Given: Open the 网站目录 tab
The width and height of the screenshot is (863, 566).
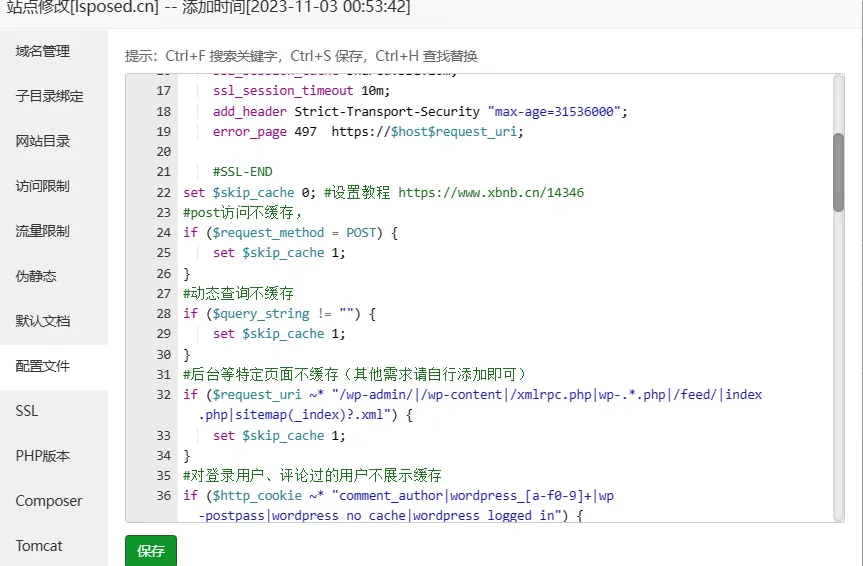Looking at the screenshot, I should pyautogui.click(x=54, y=142).
